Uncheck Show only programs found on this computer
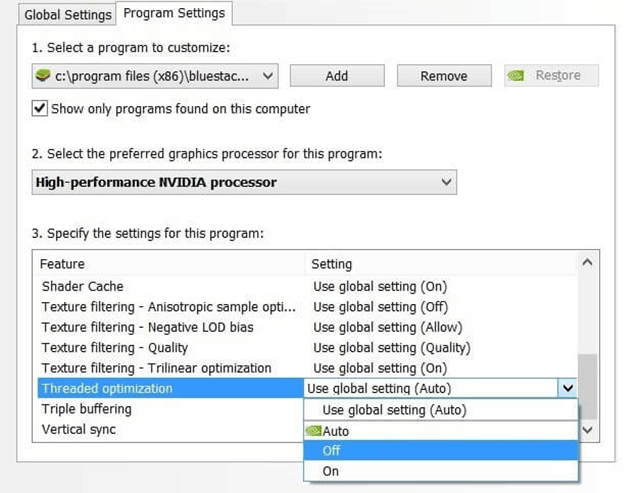This screenshot has width=640, height=493. 40,108
